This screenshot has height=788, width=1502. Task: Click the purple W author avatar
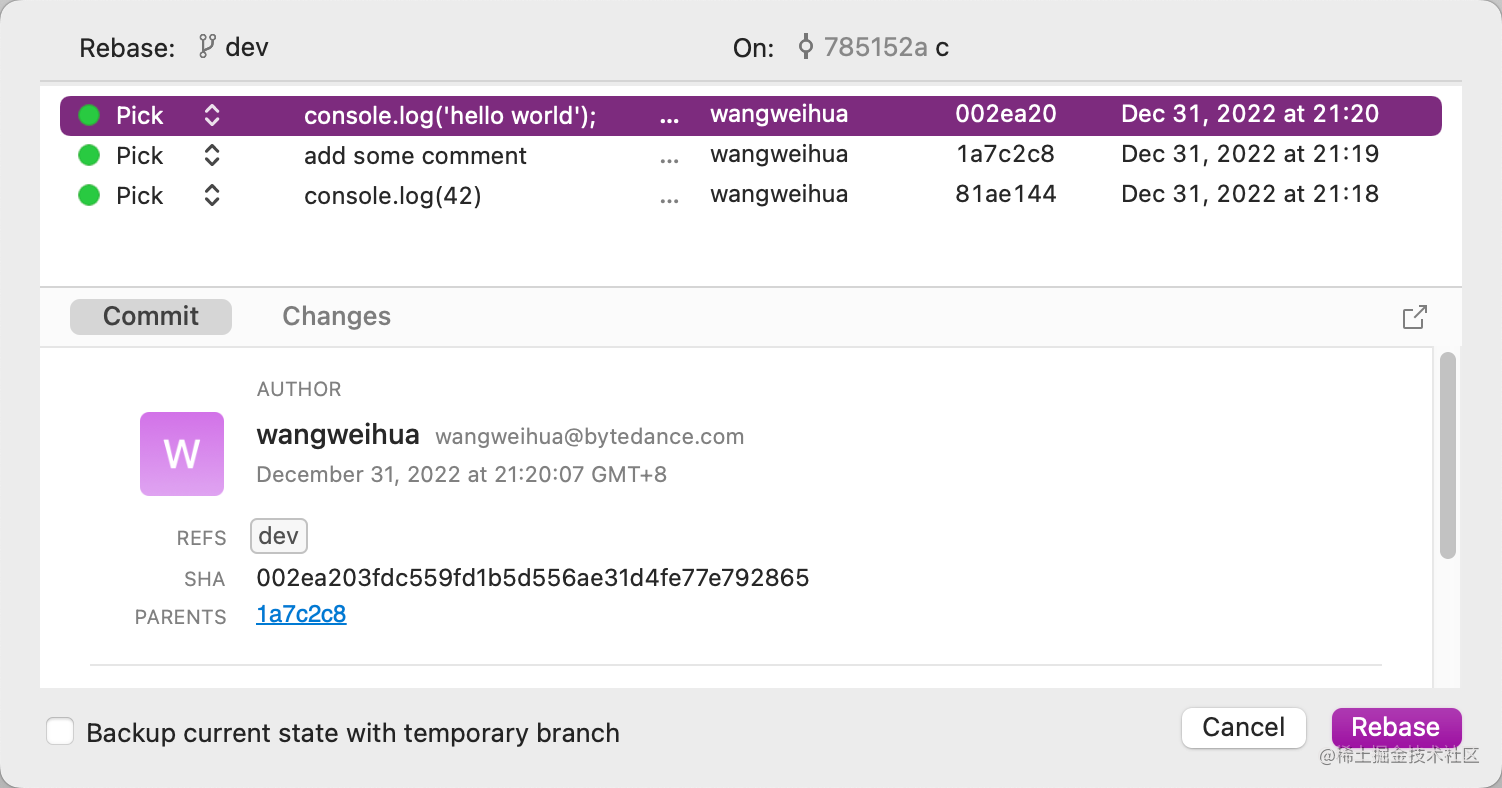point(182,454)
